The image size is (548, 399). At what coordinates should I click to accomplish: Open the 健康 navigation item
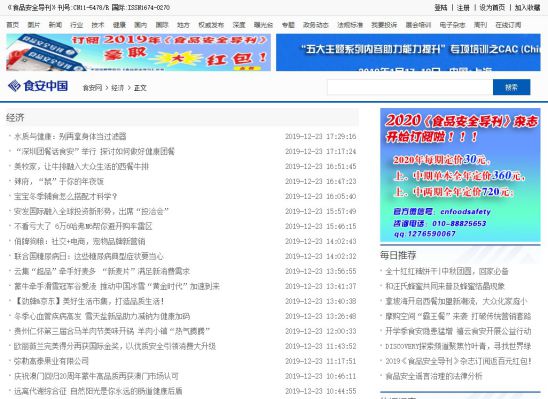coord(119,25)
